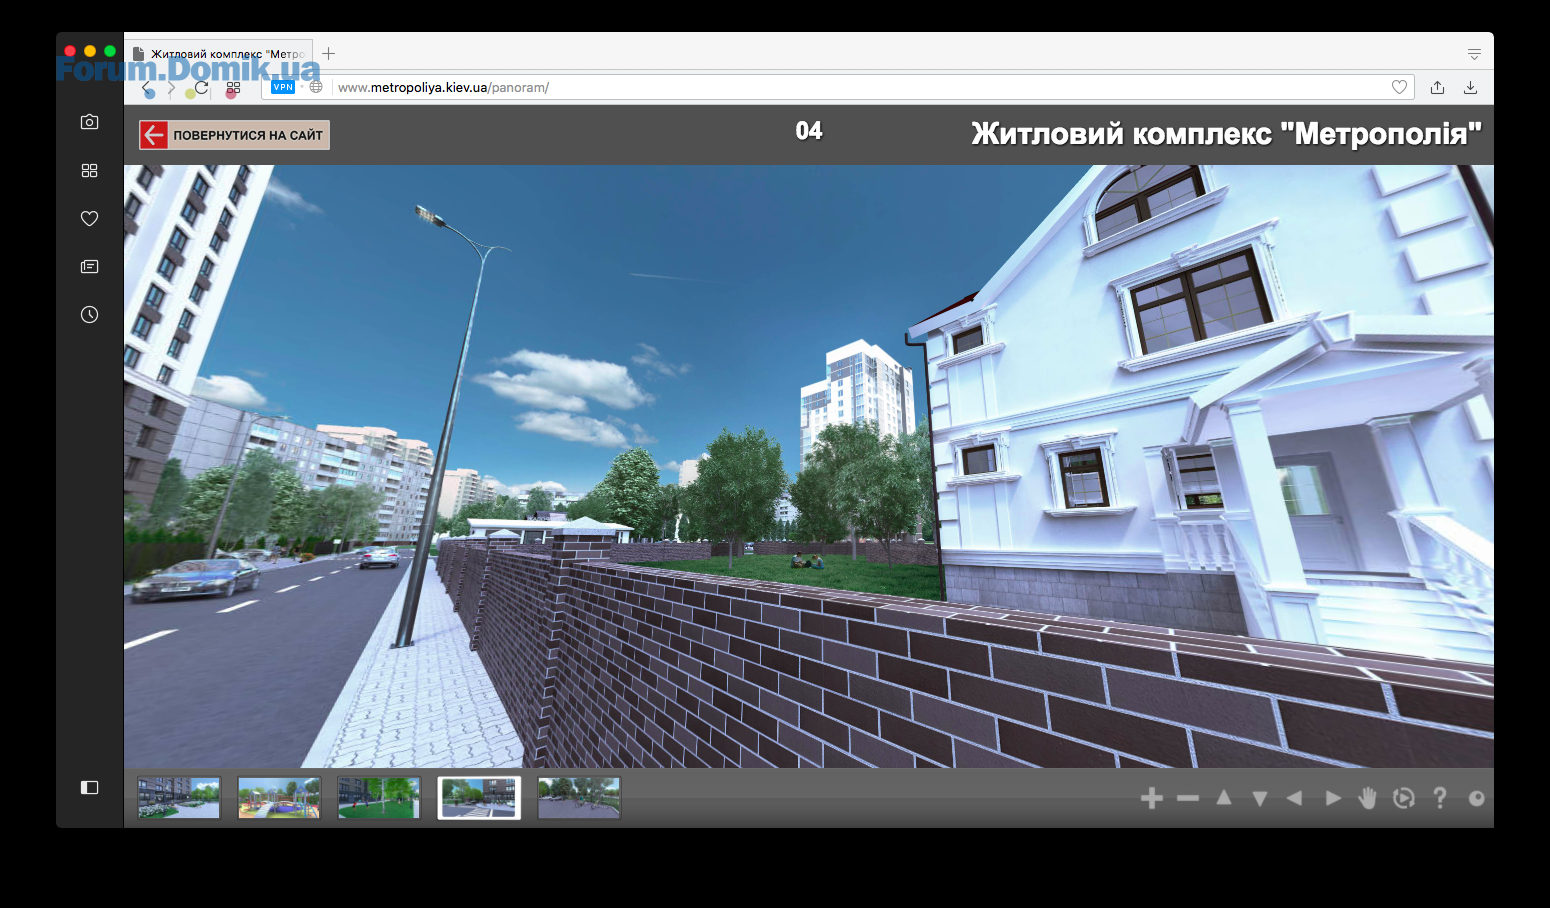Screen dimensions: 1550x908
Task: Open first panorama thumbnail
Action: pos(179,798)
